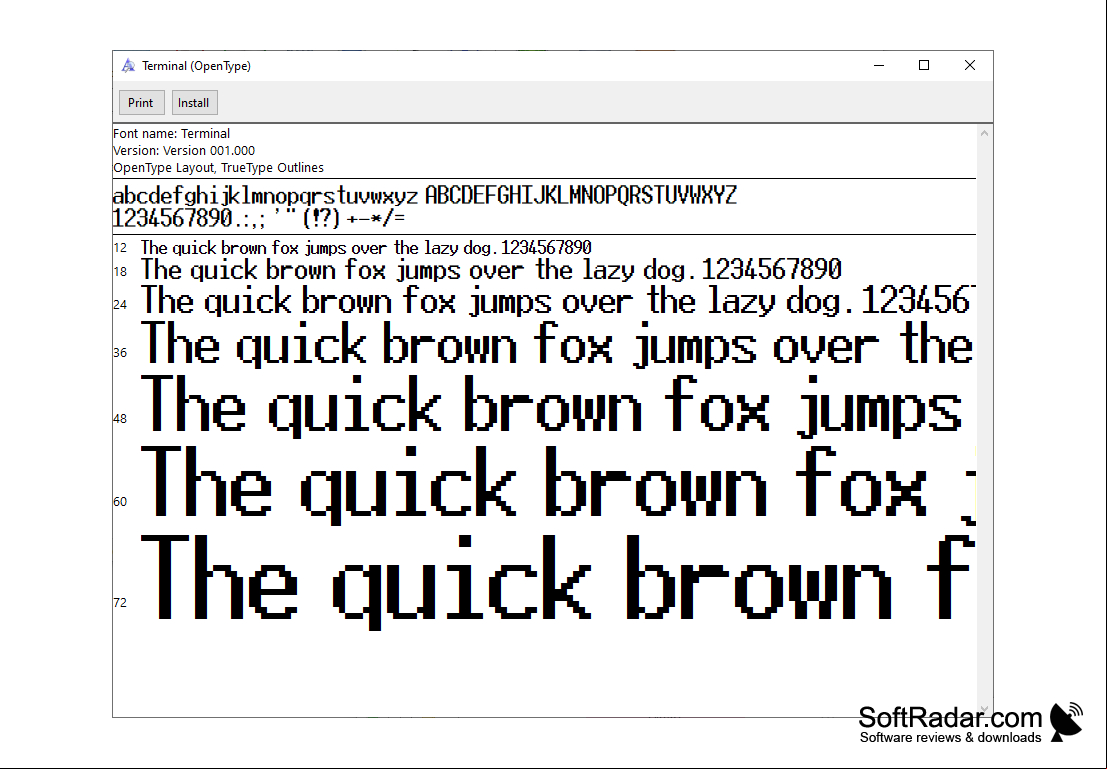Click the size 72 sample sentence
The height and width of the screenshot is (769, 1107).
tap(558, 583)
